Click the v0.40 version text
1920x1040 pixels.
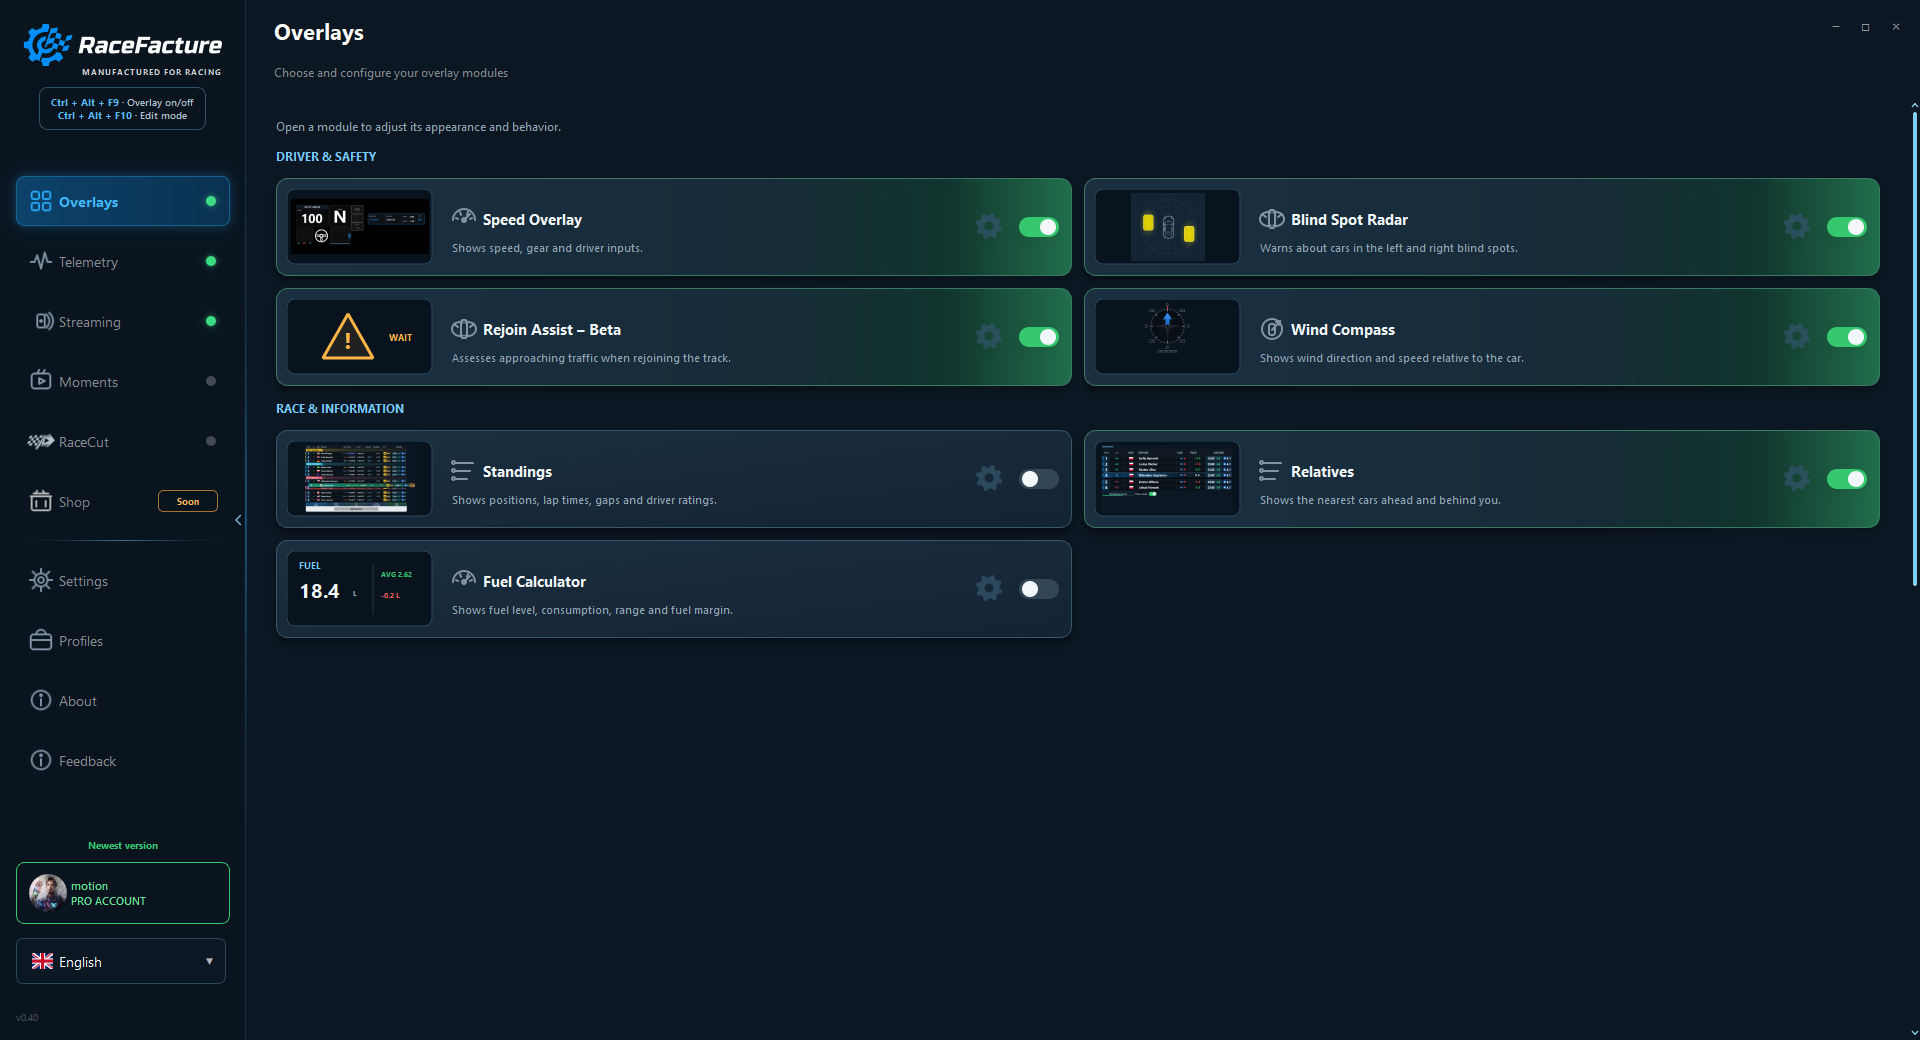coord(27,1018)
